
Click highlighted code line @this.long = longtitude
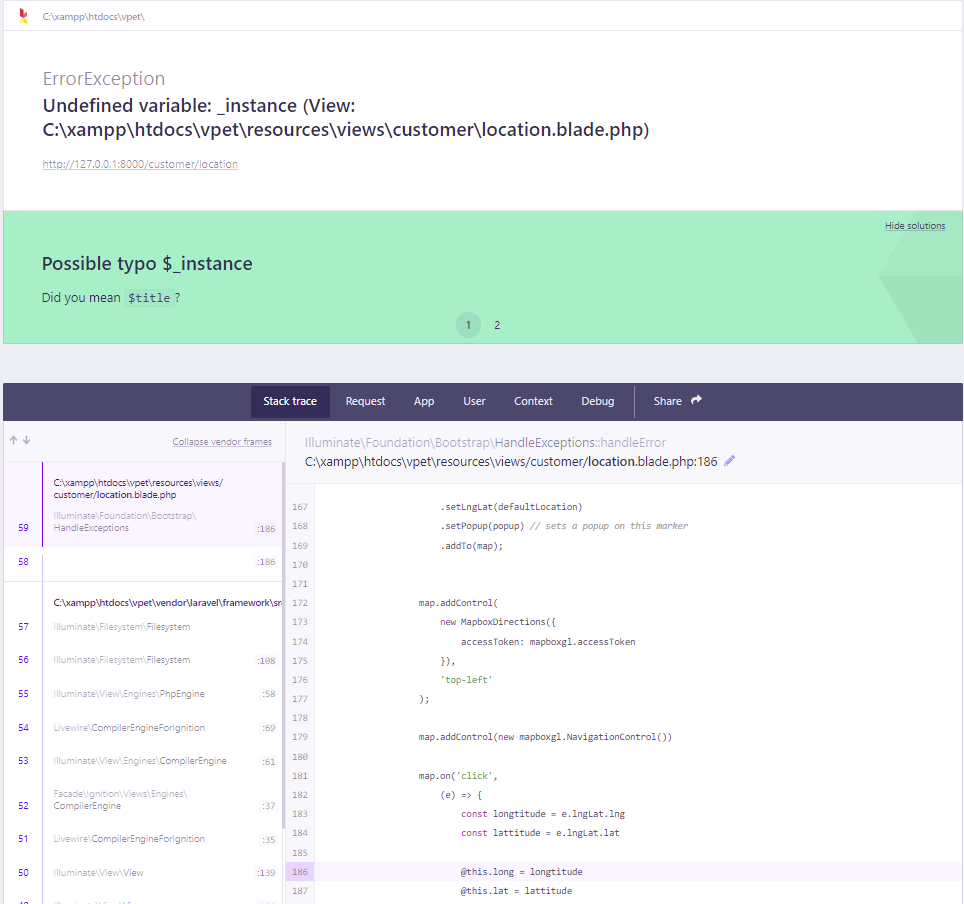[x=521, y=871]
